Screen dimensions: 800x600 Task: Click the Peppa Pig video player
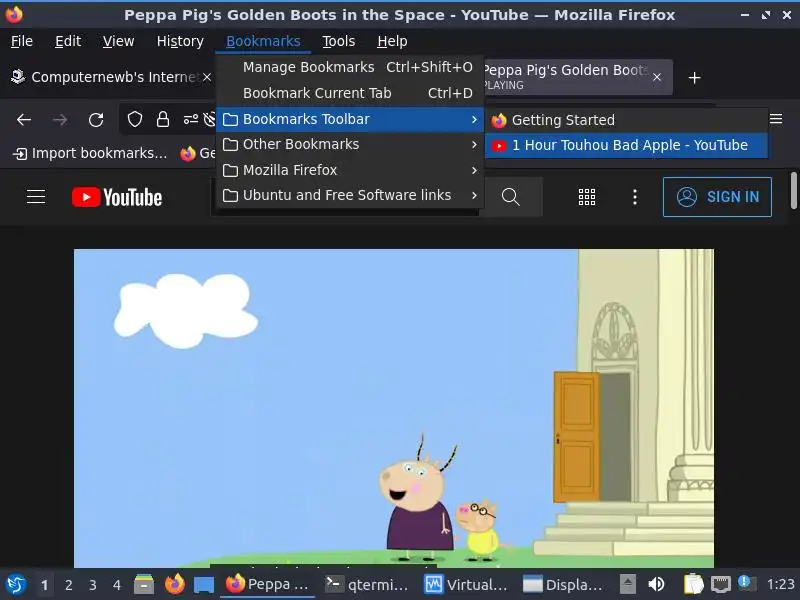click(x=394, y=408)
